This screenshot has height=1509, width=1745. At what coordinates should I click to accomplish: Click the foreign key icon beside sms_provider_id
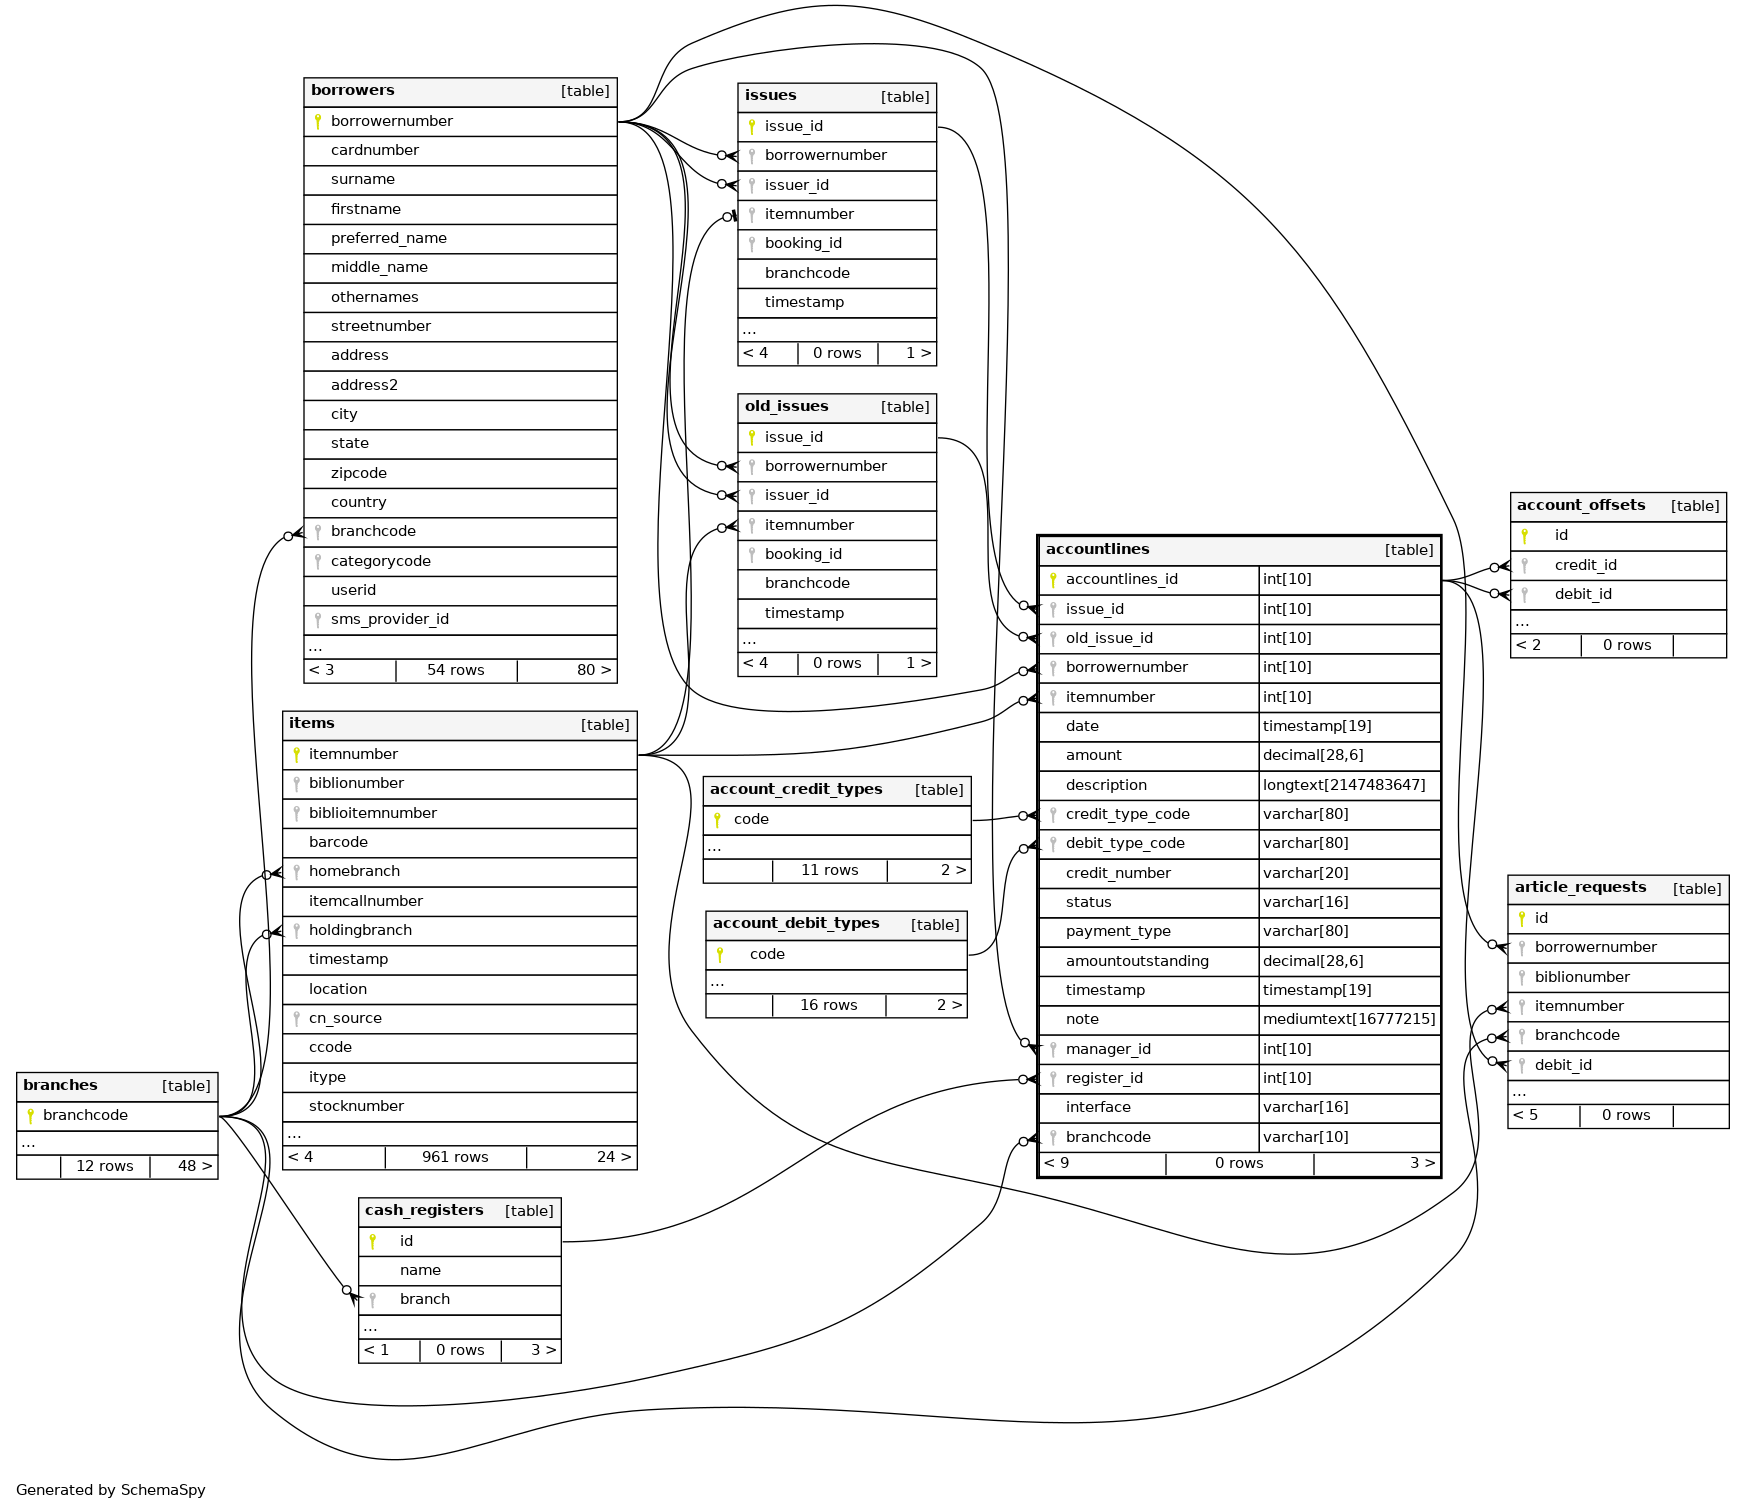(x=318, y=619)
